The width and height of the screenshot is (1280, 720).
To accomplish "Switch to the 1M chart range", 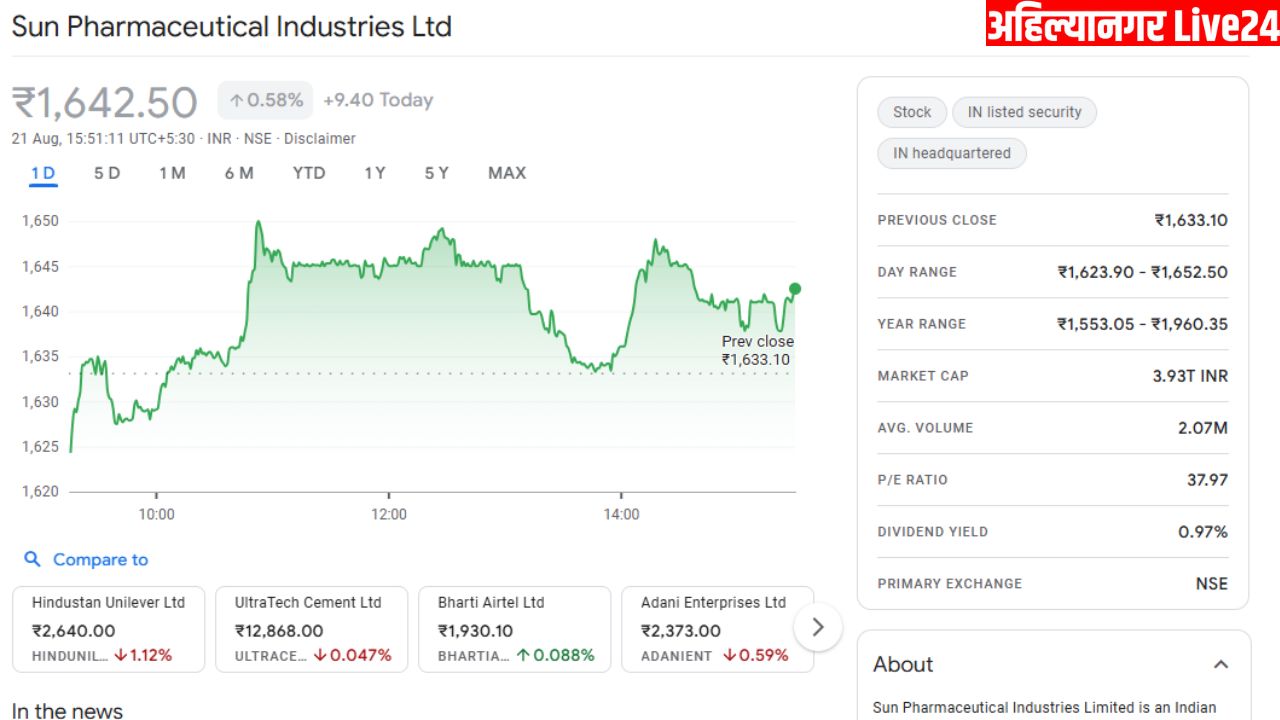I will 172,173.
